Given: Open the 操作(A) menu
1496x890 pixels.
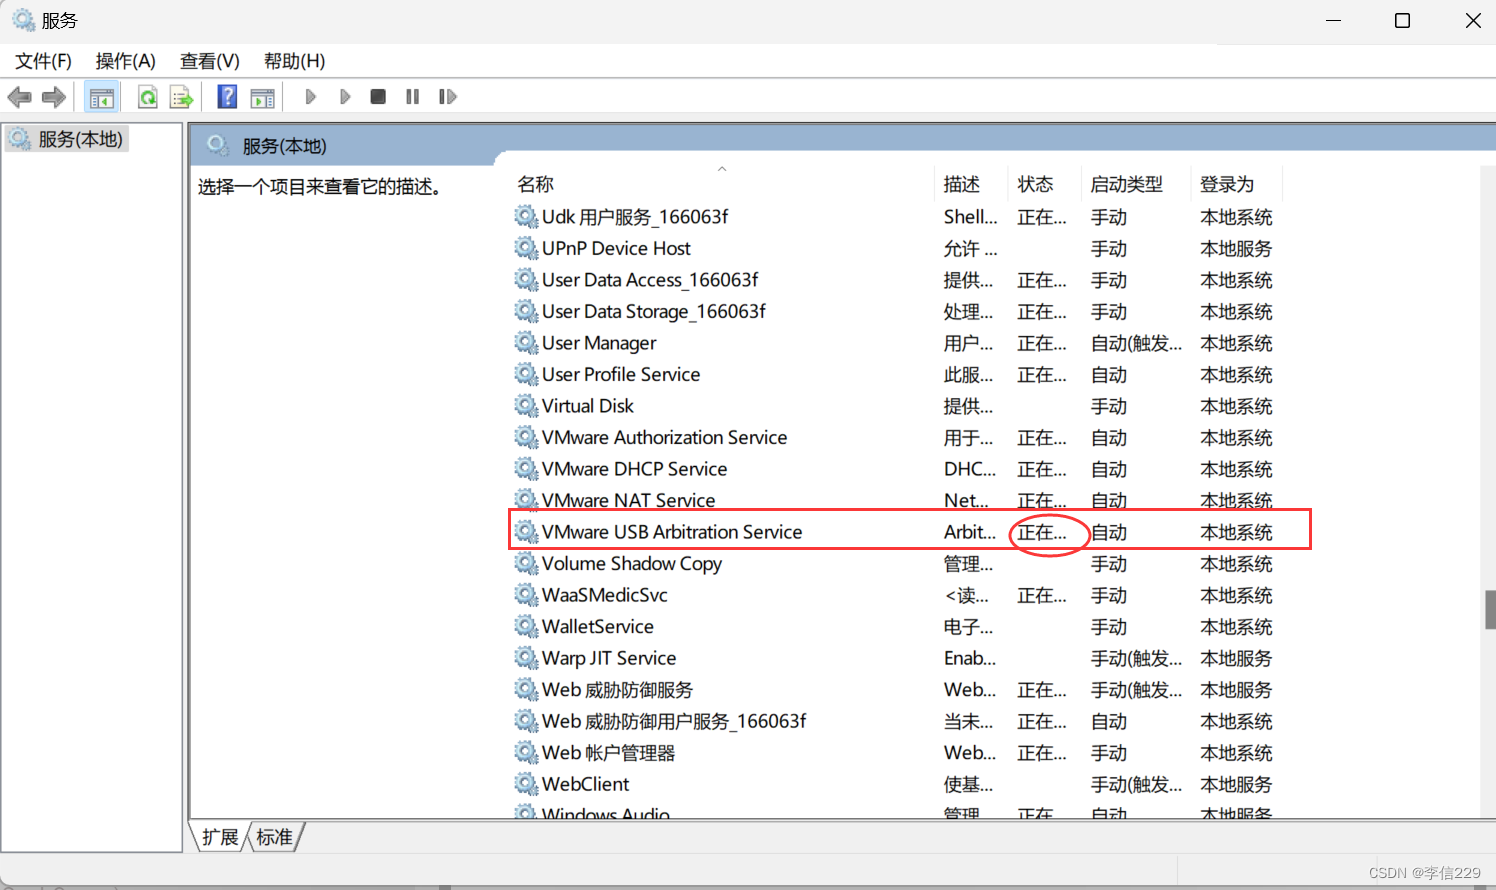Looking at the screenshot, I should (126, 61).
